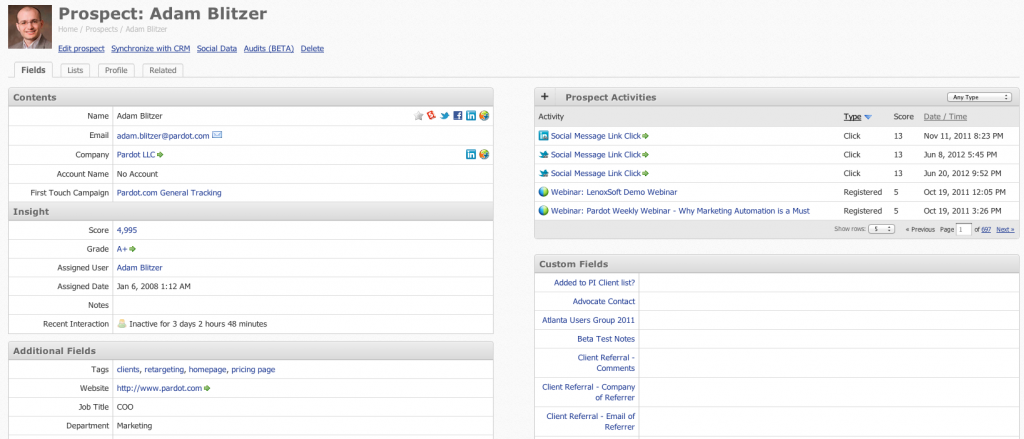Click green arrow on Nov 11, 2011 activity row
This screenshot has width=1024, height=439.
pos(645,137)
